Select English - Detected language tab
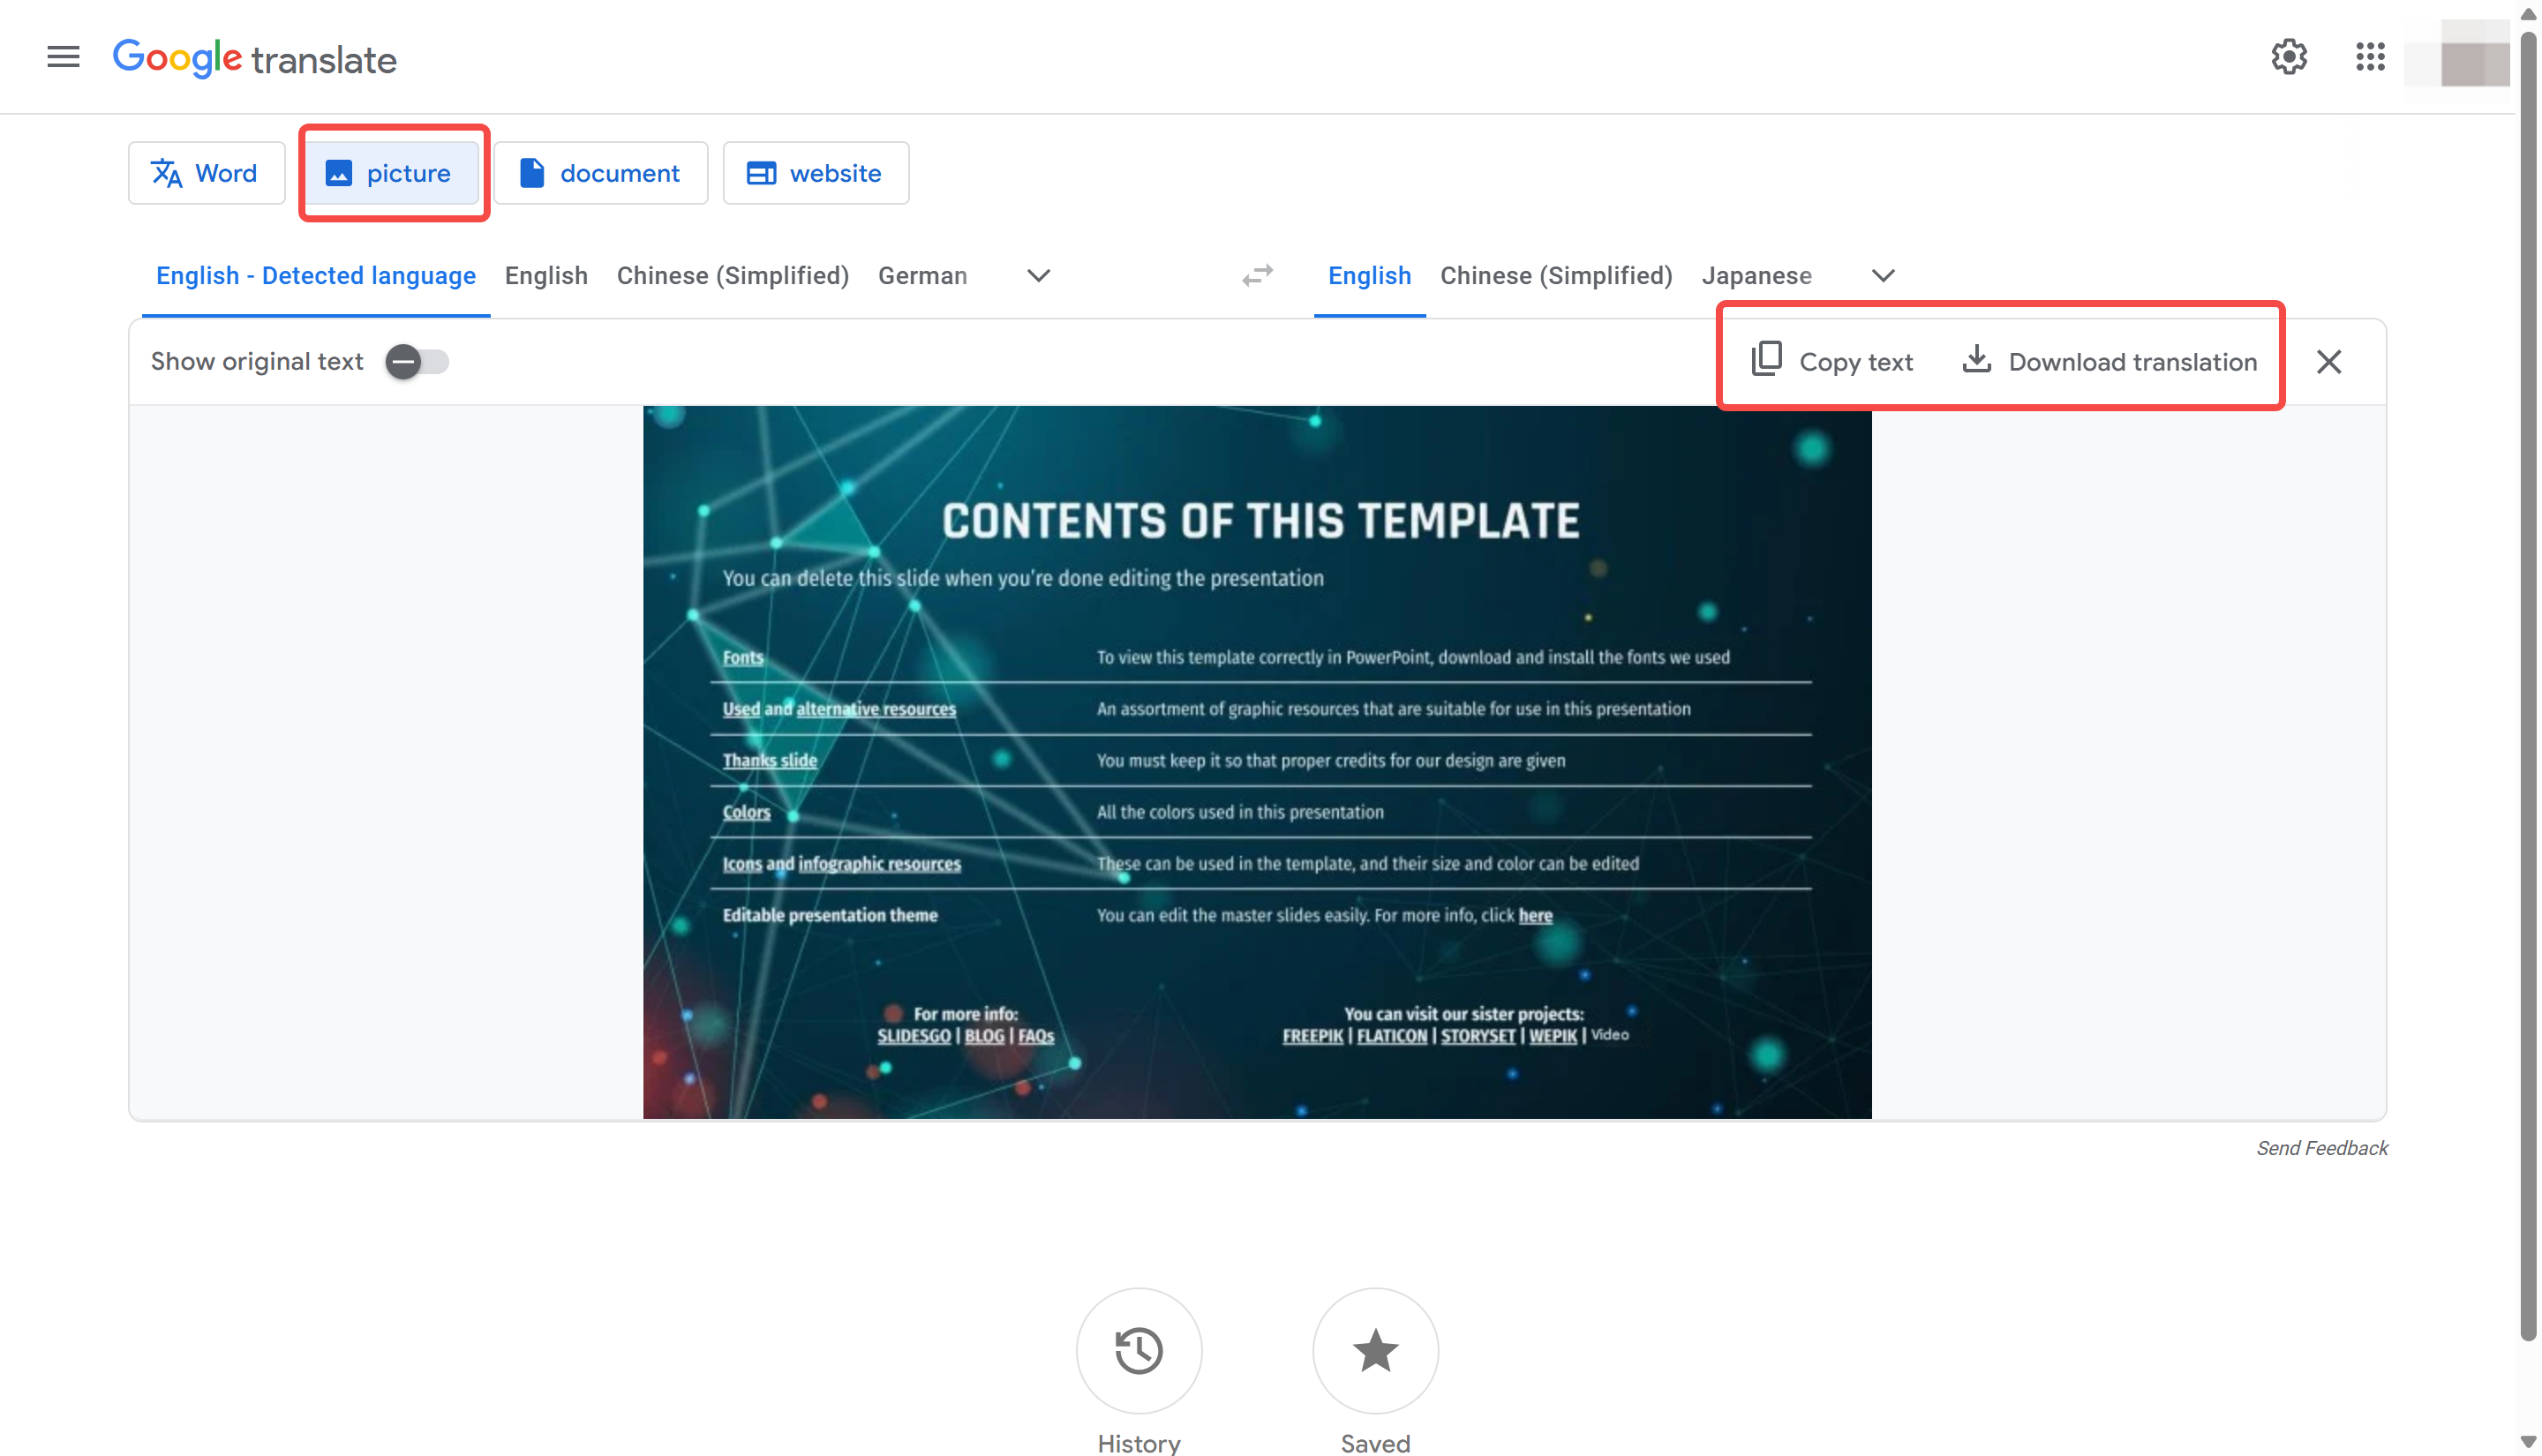This screenshot has width=2542, height=1456. [x=316, y=276]
